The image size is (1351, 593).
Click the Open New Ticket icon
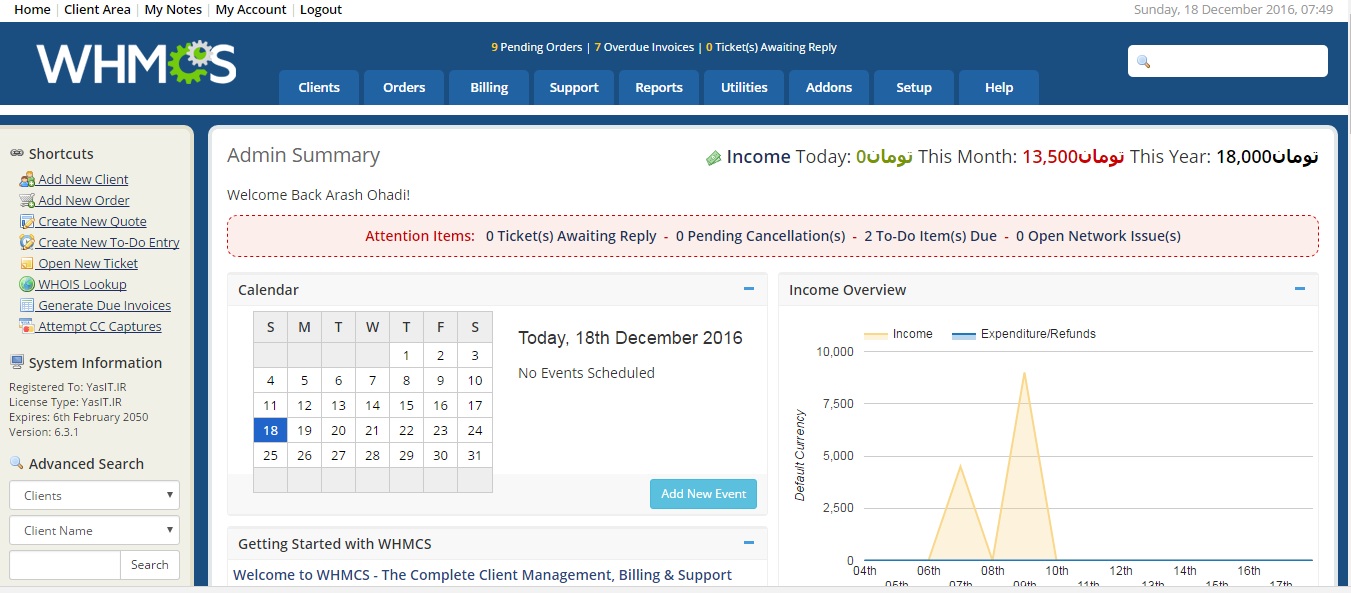click(27, 264)
